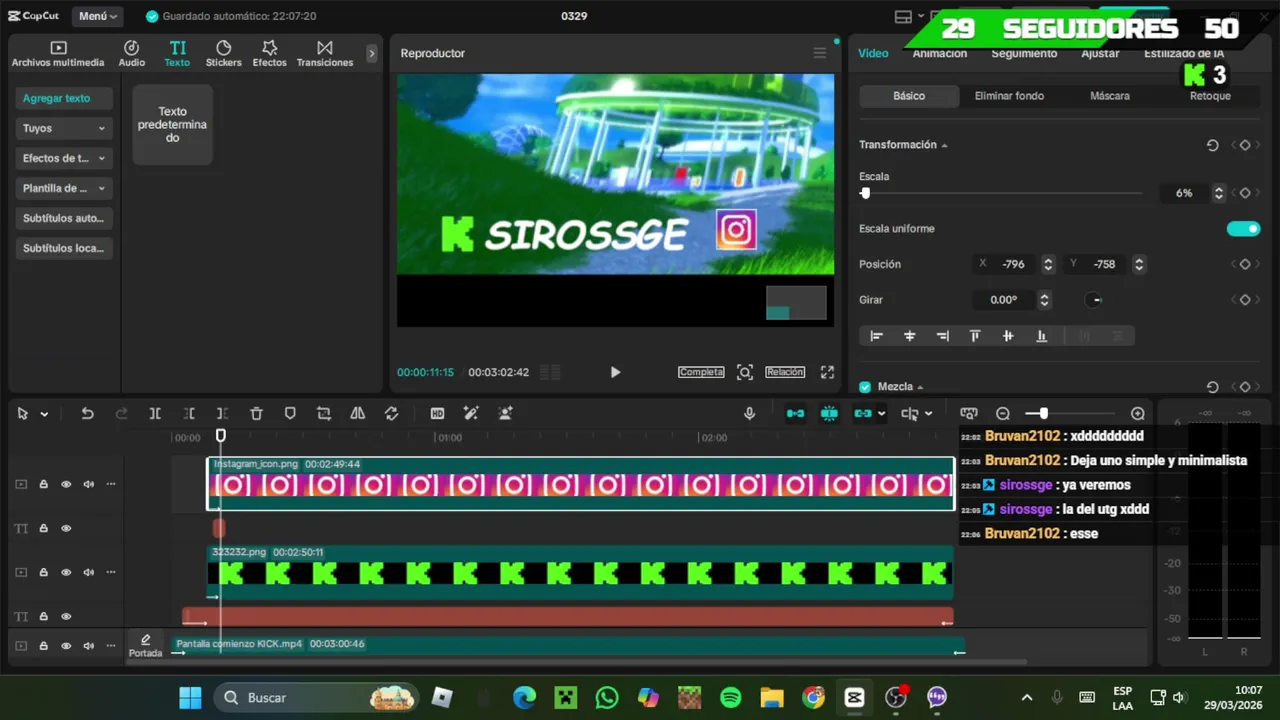Align clip to the top

[975, 336]
